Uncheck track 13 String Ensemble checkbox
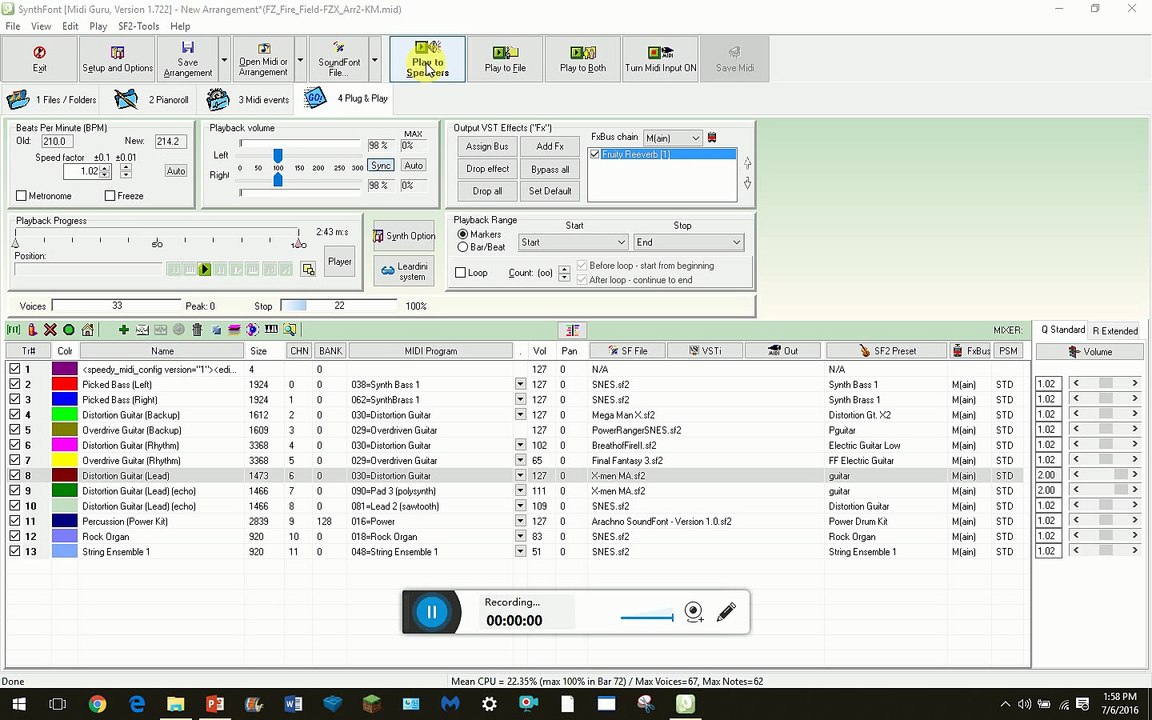The width and height of the screenshot is (1152, 720). (15, 551)
